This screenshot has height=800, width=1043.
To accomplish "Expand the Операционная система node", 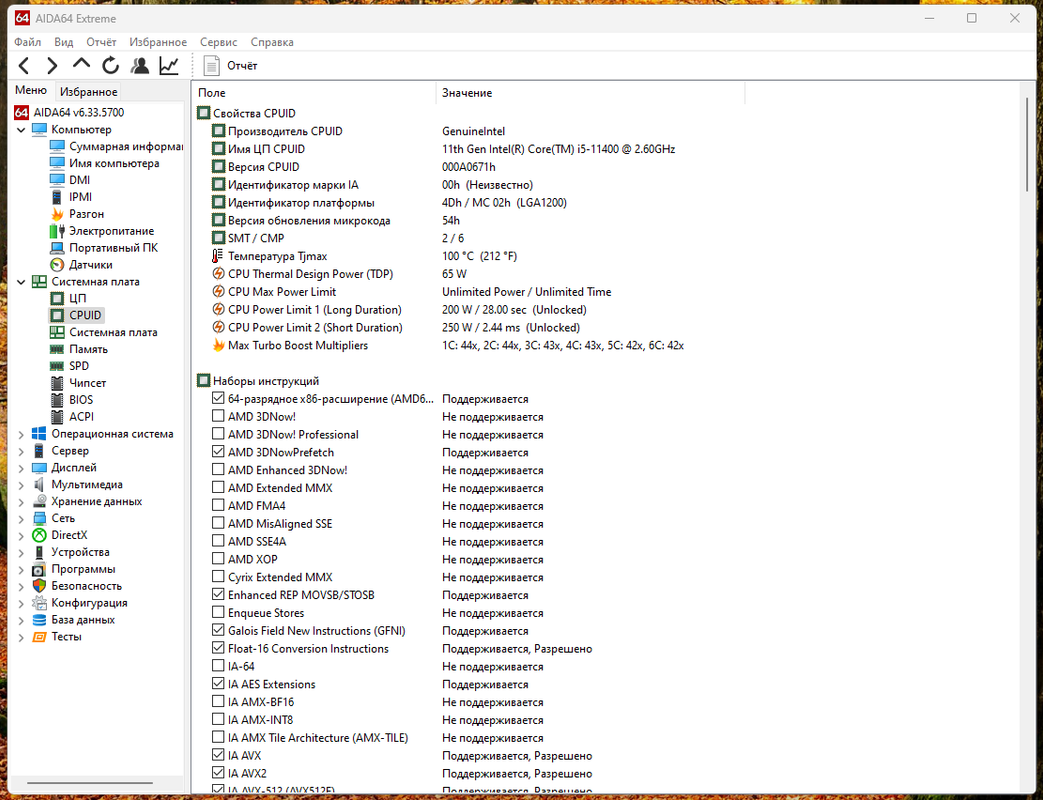I will coord(21,434).
